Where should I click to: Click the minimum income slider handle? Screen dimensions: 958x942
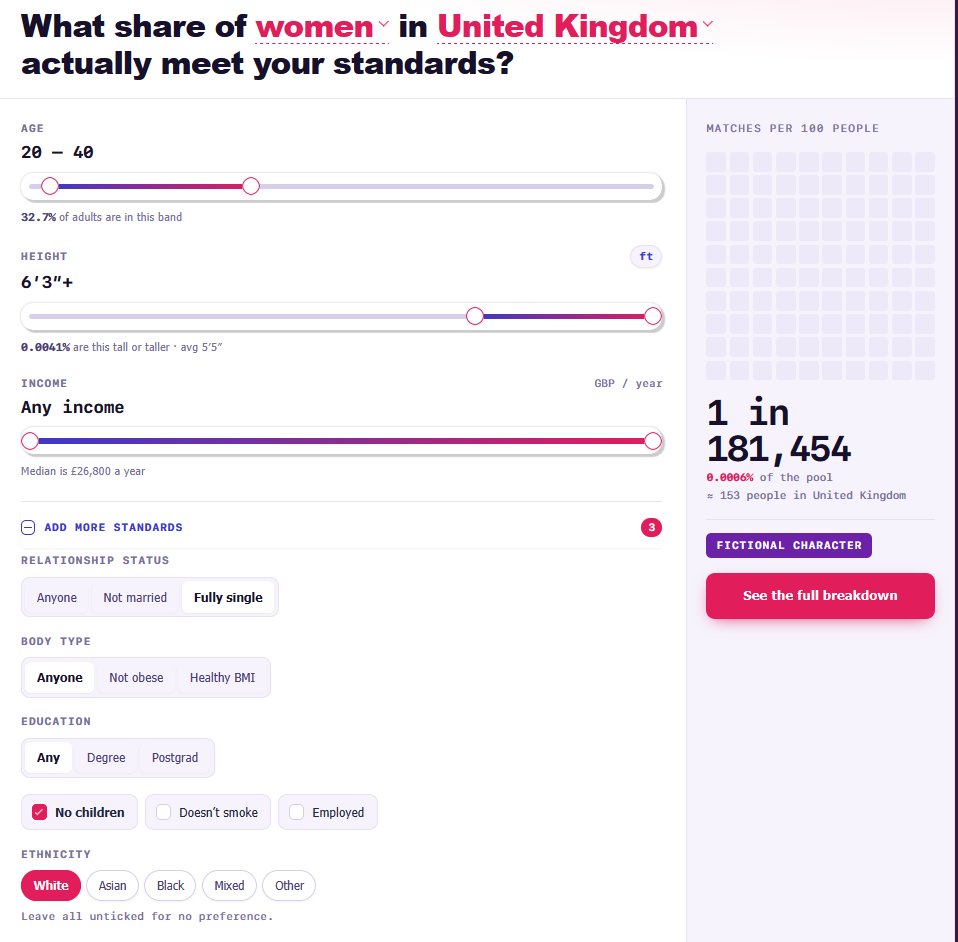29,440
